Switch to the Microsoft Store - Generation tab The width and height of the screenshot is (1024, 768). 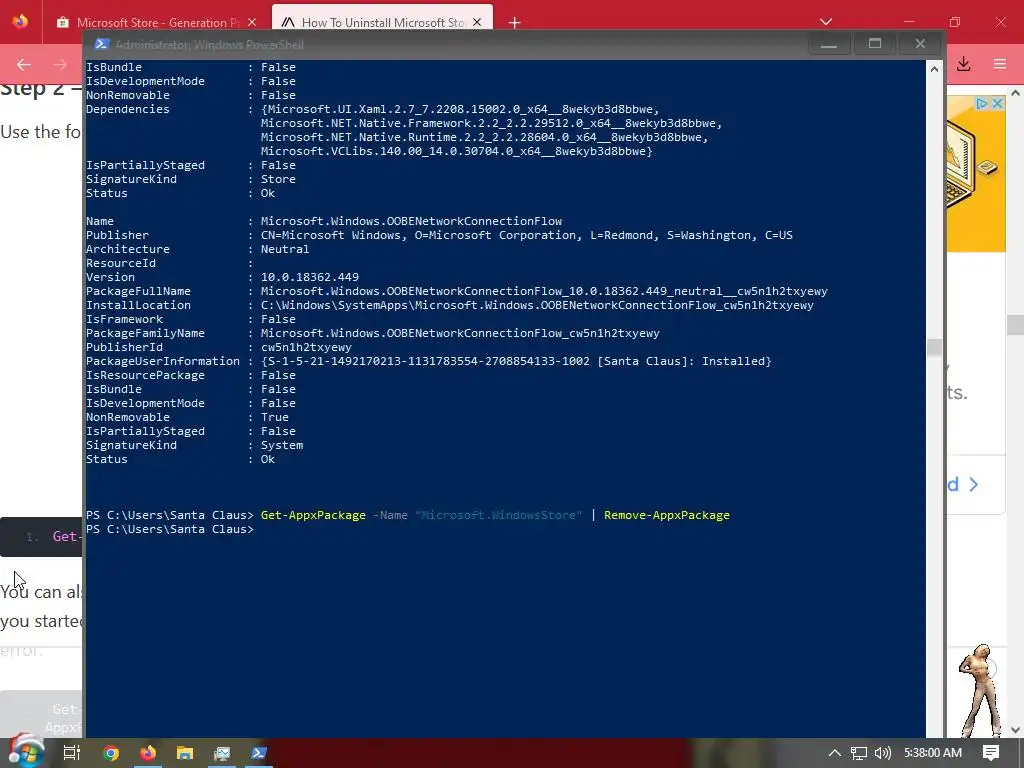[x=157, y=22]
